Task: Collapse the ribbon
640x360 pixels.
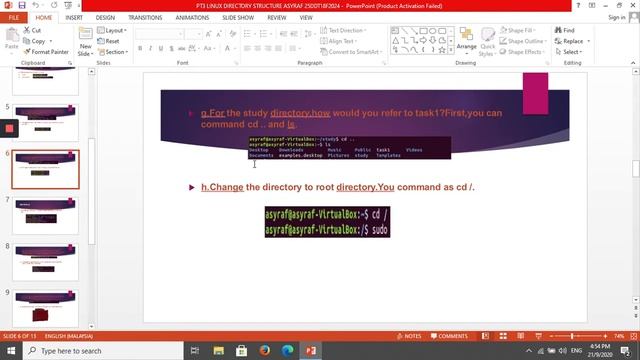Action: coord(633,63)
